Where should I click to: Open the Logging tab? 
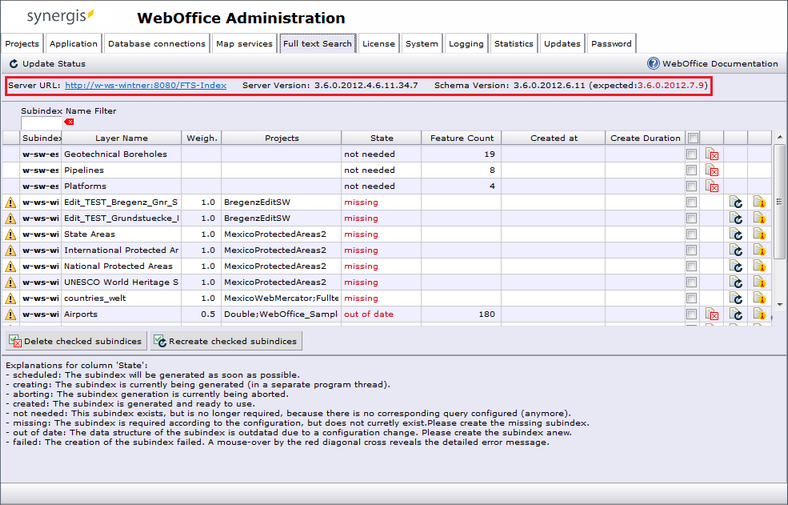(466, 44)
